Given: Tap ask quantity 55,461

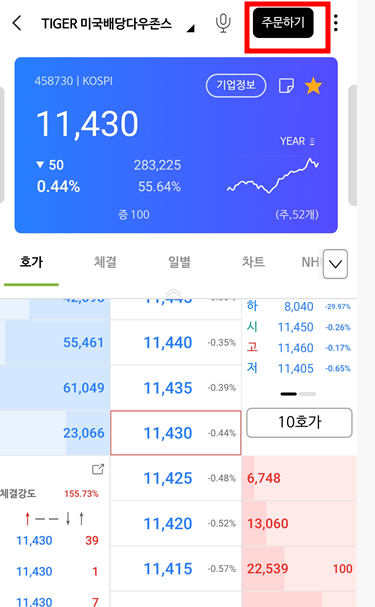Looking at the screenshot, I should [84, 343].
